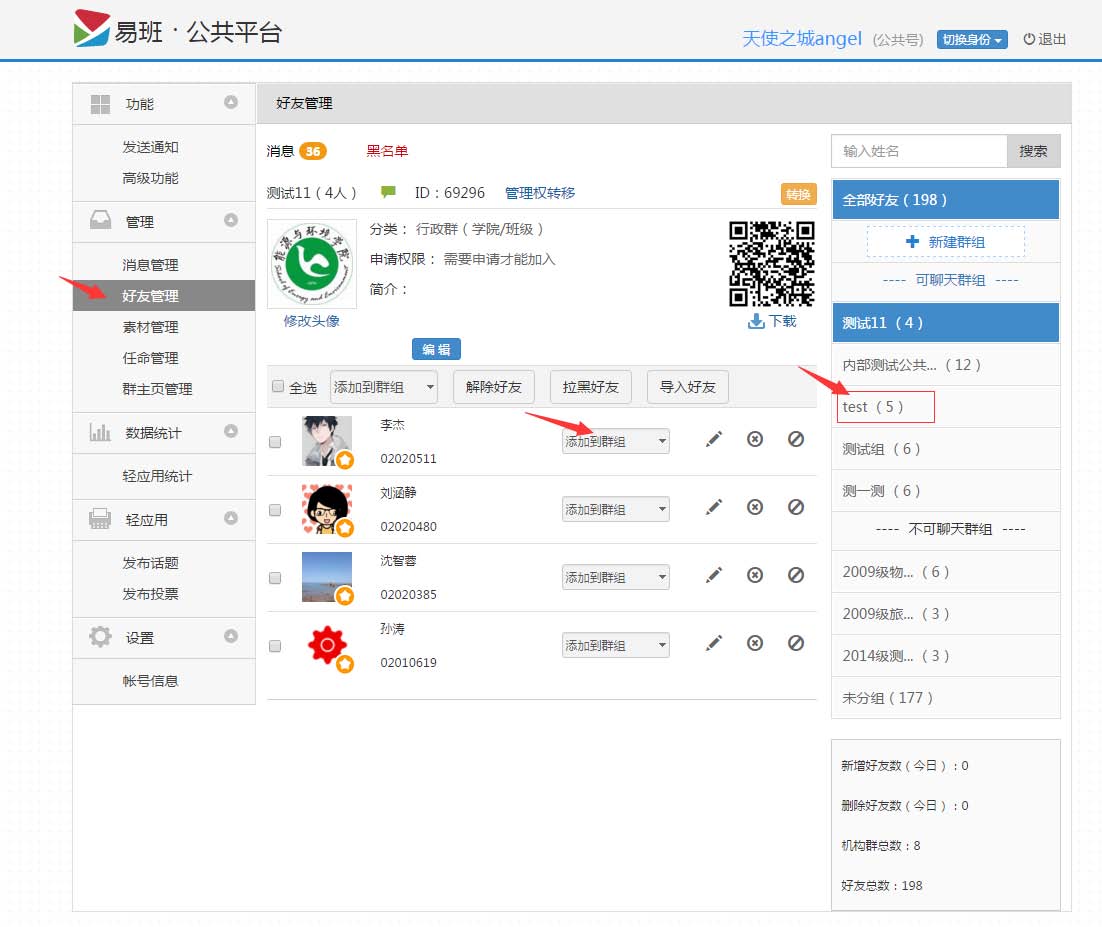1102x927 pixels.
Task: Click the QR code image
Action: 772,264
